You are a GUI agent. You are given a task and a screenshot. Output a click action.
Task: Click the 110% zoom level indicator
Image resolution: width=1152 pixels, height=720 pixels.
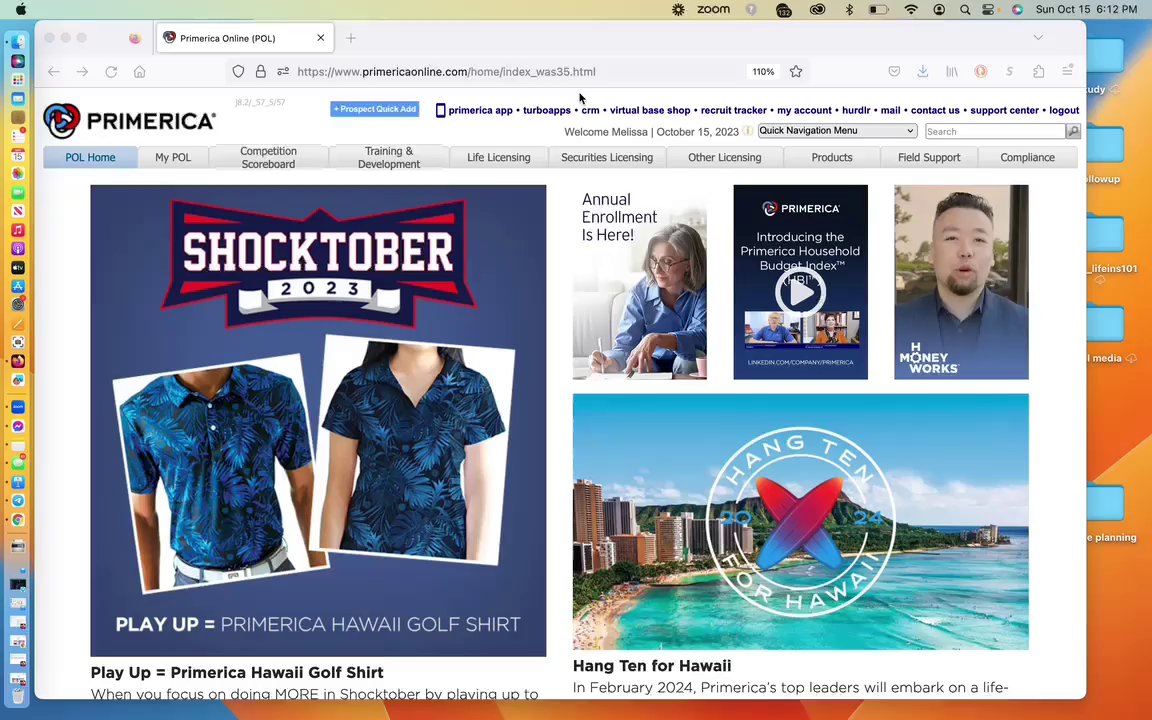coord(763,71)
